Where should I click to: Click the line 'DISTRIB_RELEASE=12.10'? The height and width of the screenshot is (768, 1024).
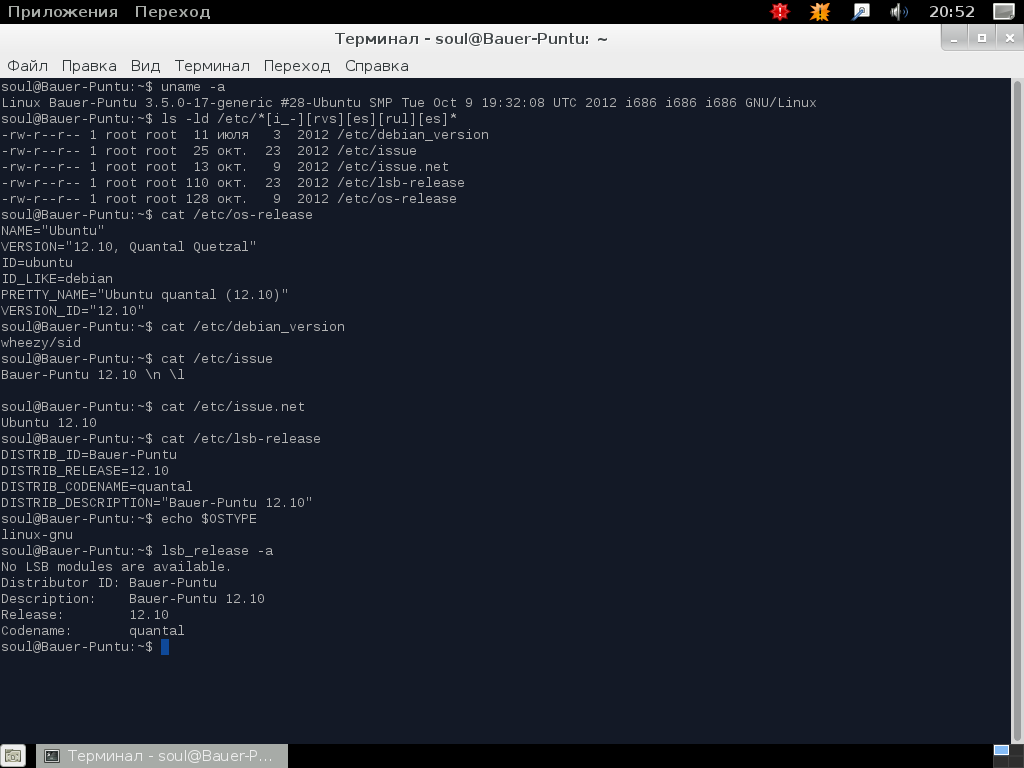tap(85, 471)
